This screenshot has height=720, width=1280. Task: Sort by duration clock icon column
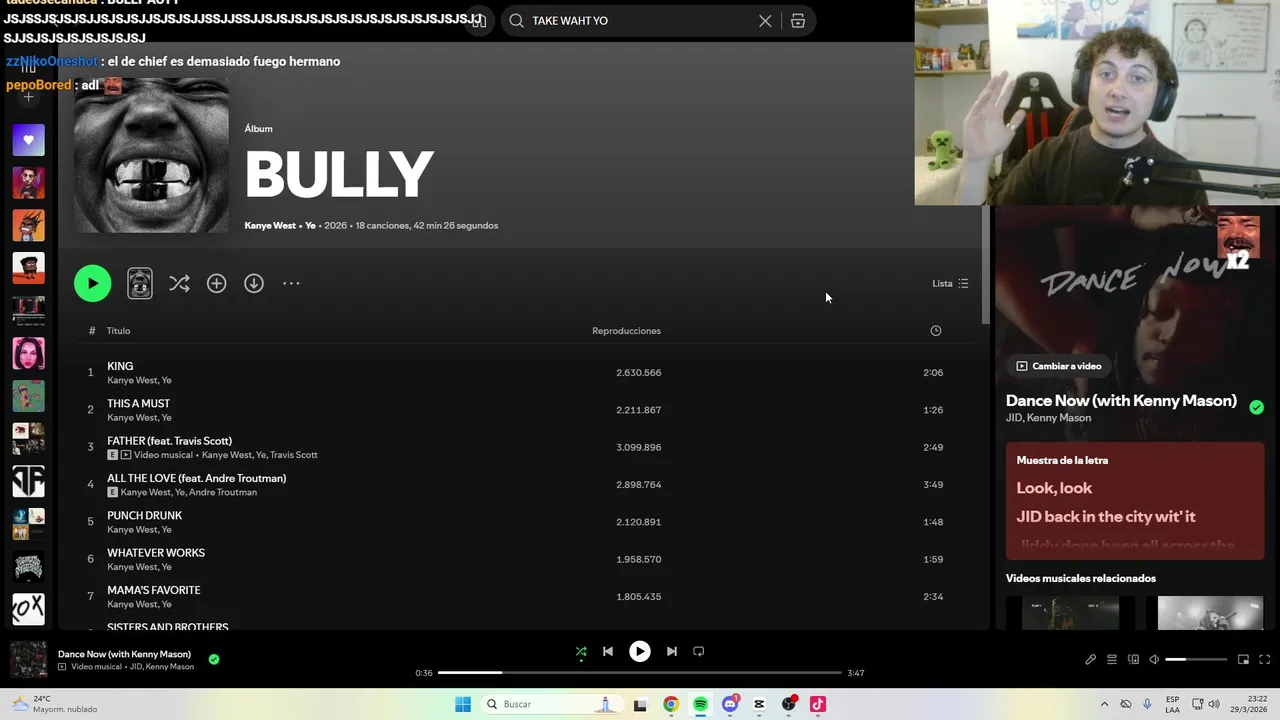936,331
